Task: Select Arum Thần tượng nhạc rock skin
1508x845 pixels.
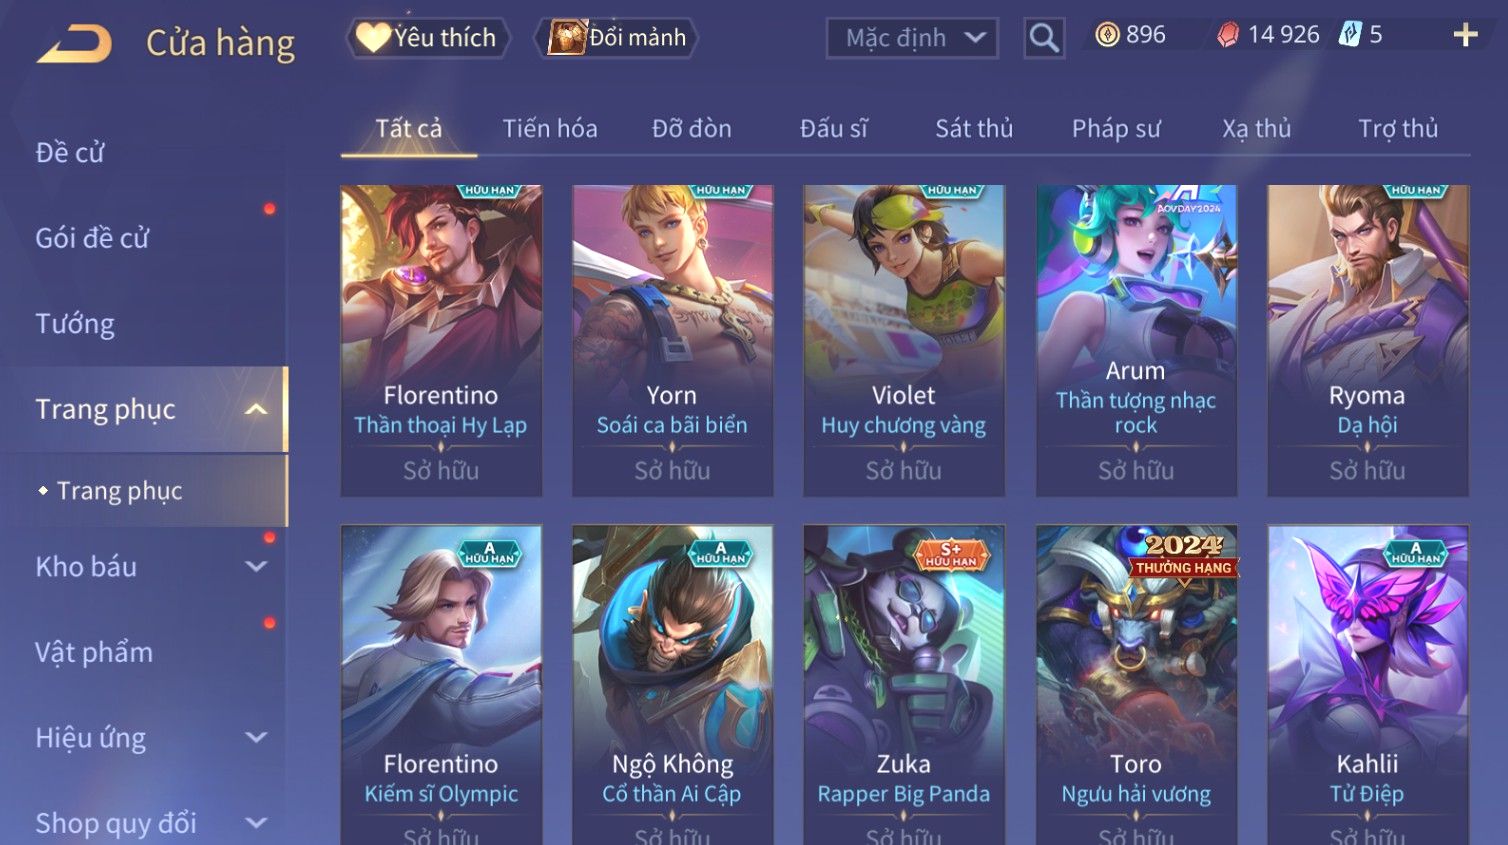Action: coord(1136,340)
